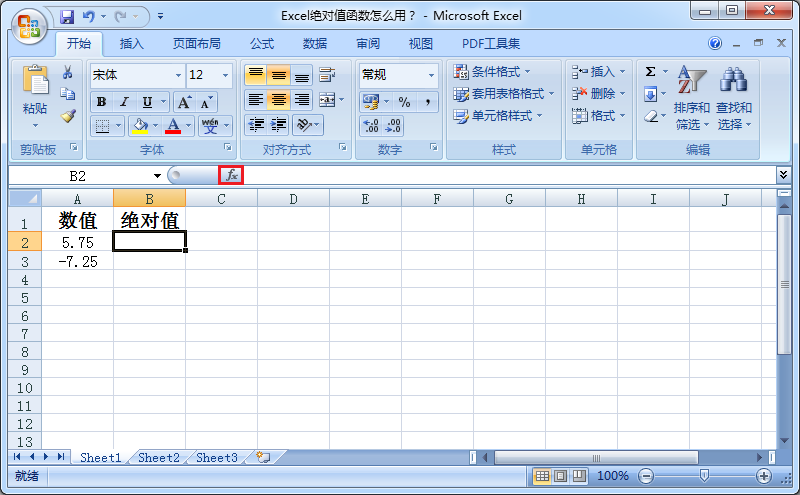Click AutoSum sigma icon

coord(651,71)
